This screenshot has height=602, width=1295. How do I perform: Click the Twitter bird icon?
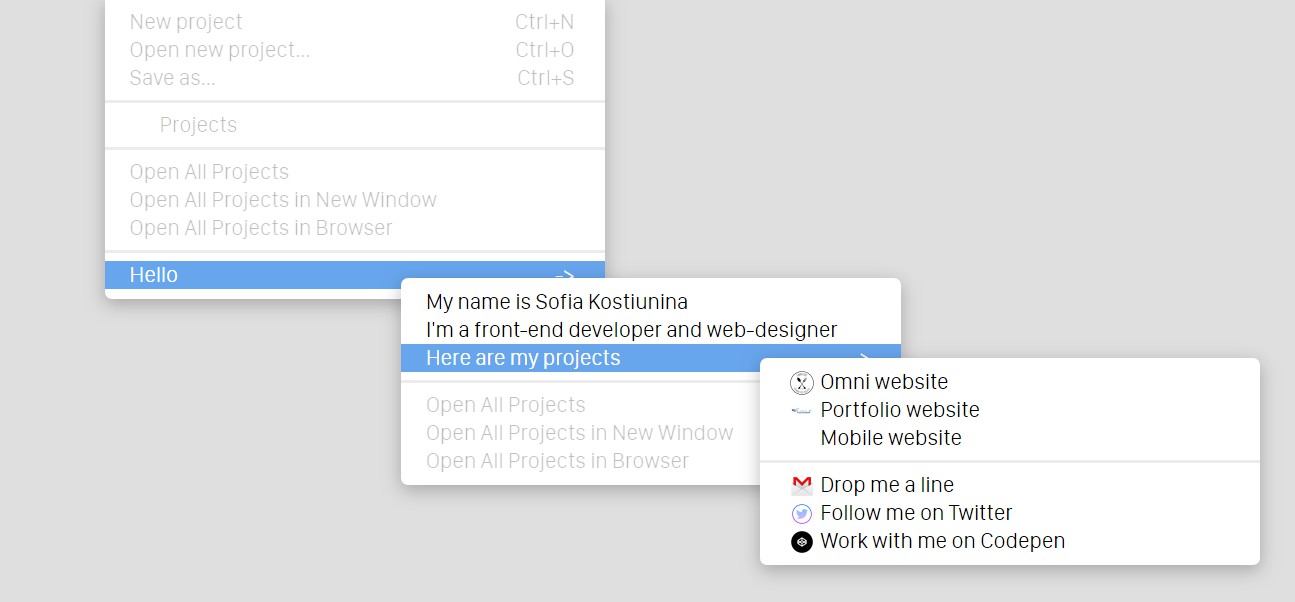[801, 514]
